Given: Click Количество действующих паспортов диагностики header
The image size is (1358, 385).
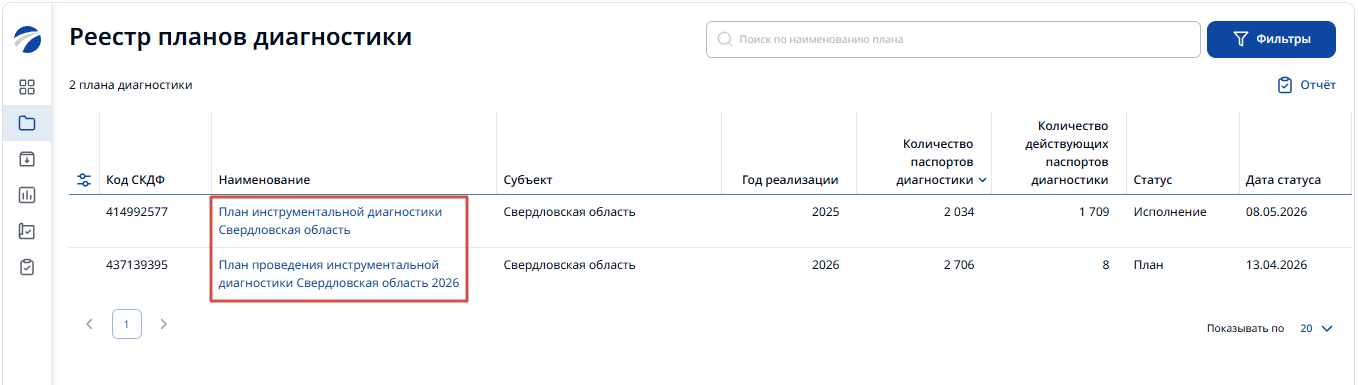Looking at the screenshot, I should 1070,153.
